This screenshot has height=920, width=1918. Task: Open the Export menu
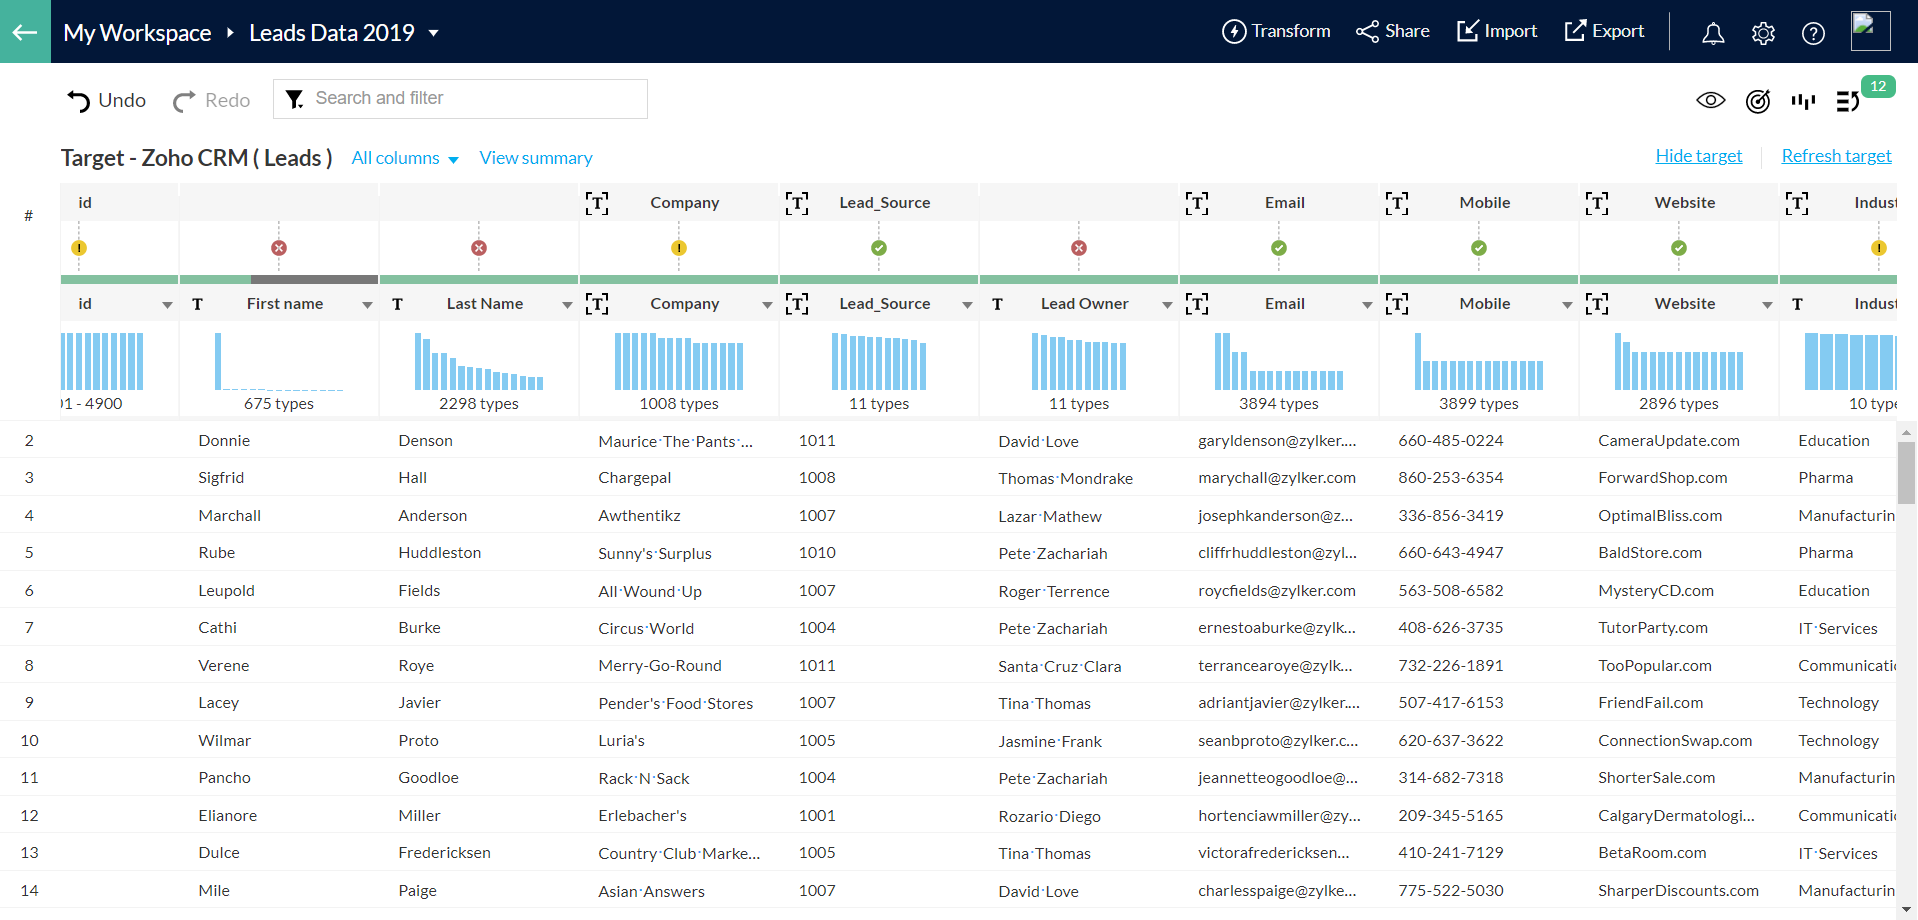pyautogui.click(x=1604, y=32)
